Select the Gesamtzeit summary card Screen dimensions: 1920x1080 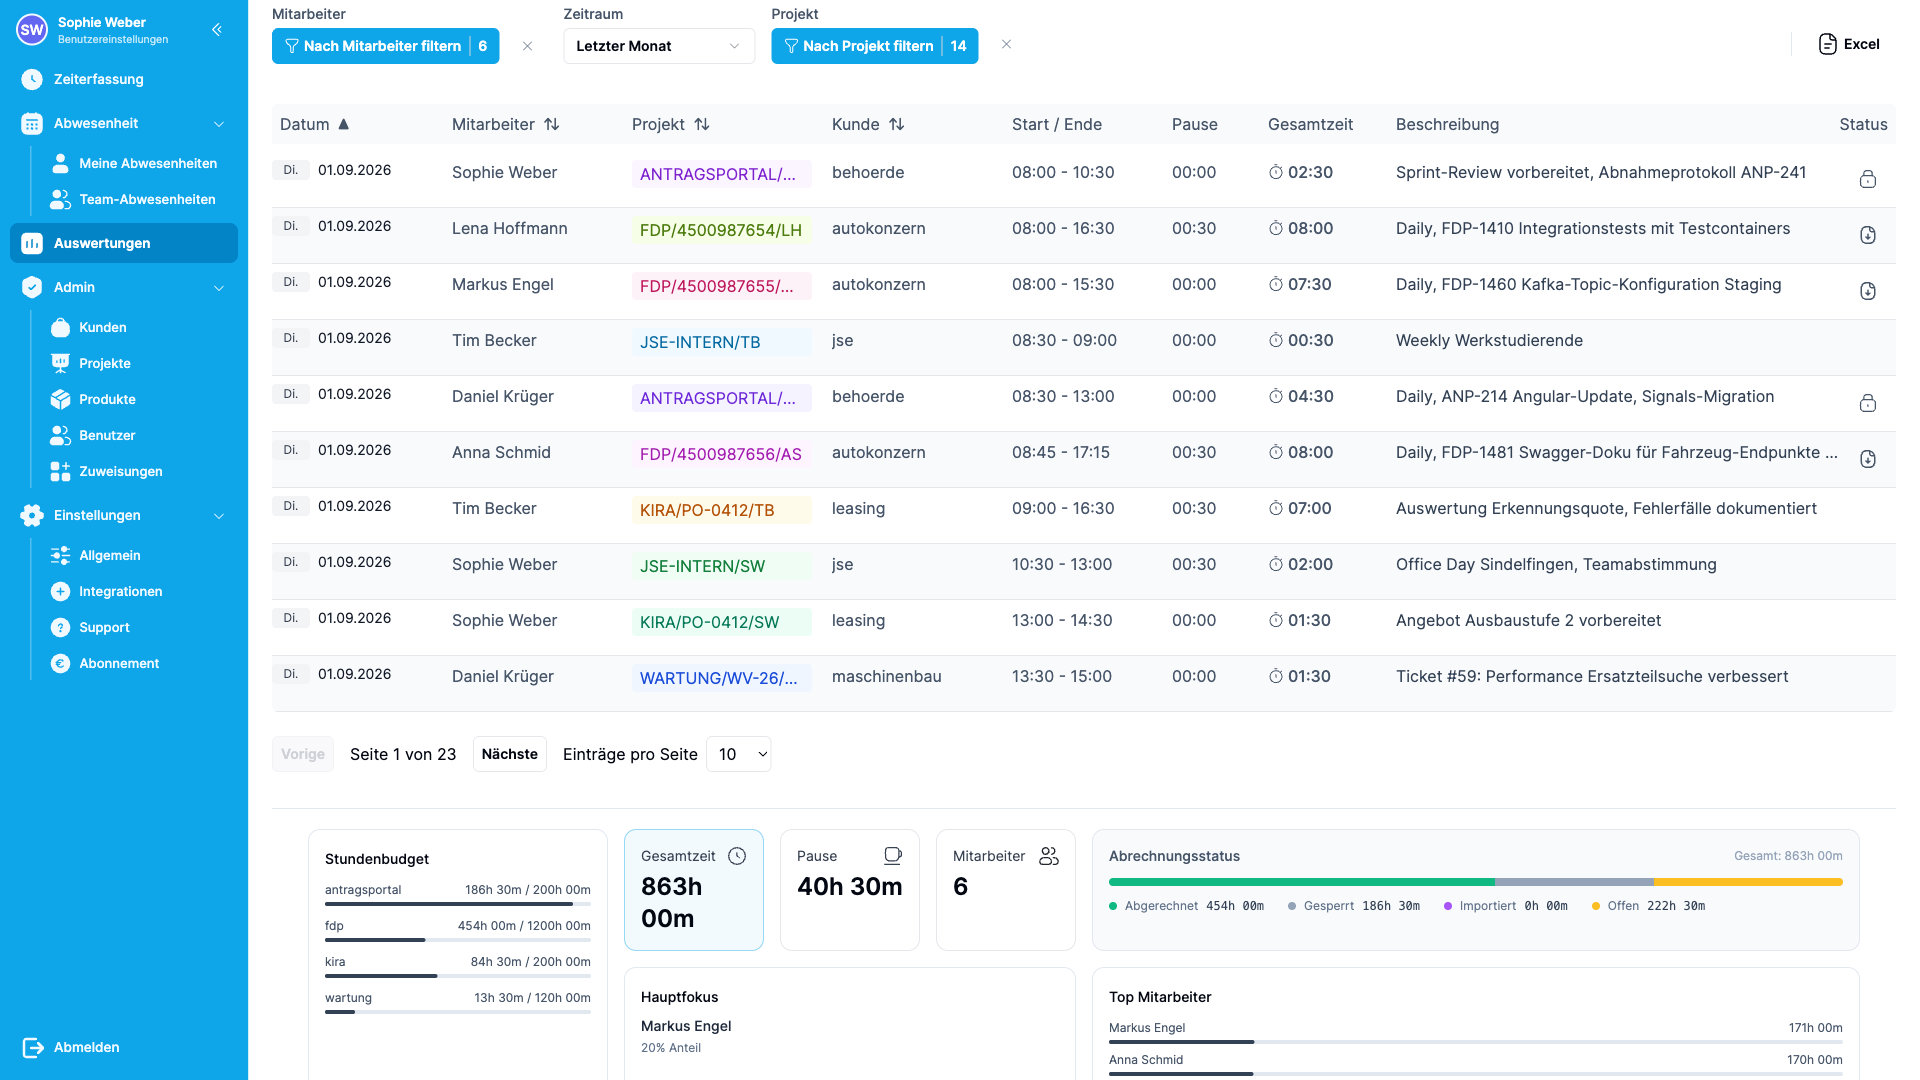point(694,890)
